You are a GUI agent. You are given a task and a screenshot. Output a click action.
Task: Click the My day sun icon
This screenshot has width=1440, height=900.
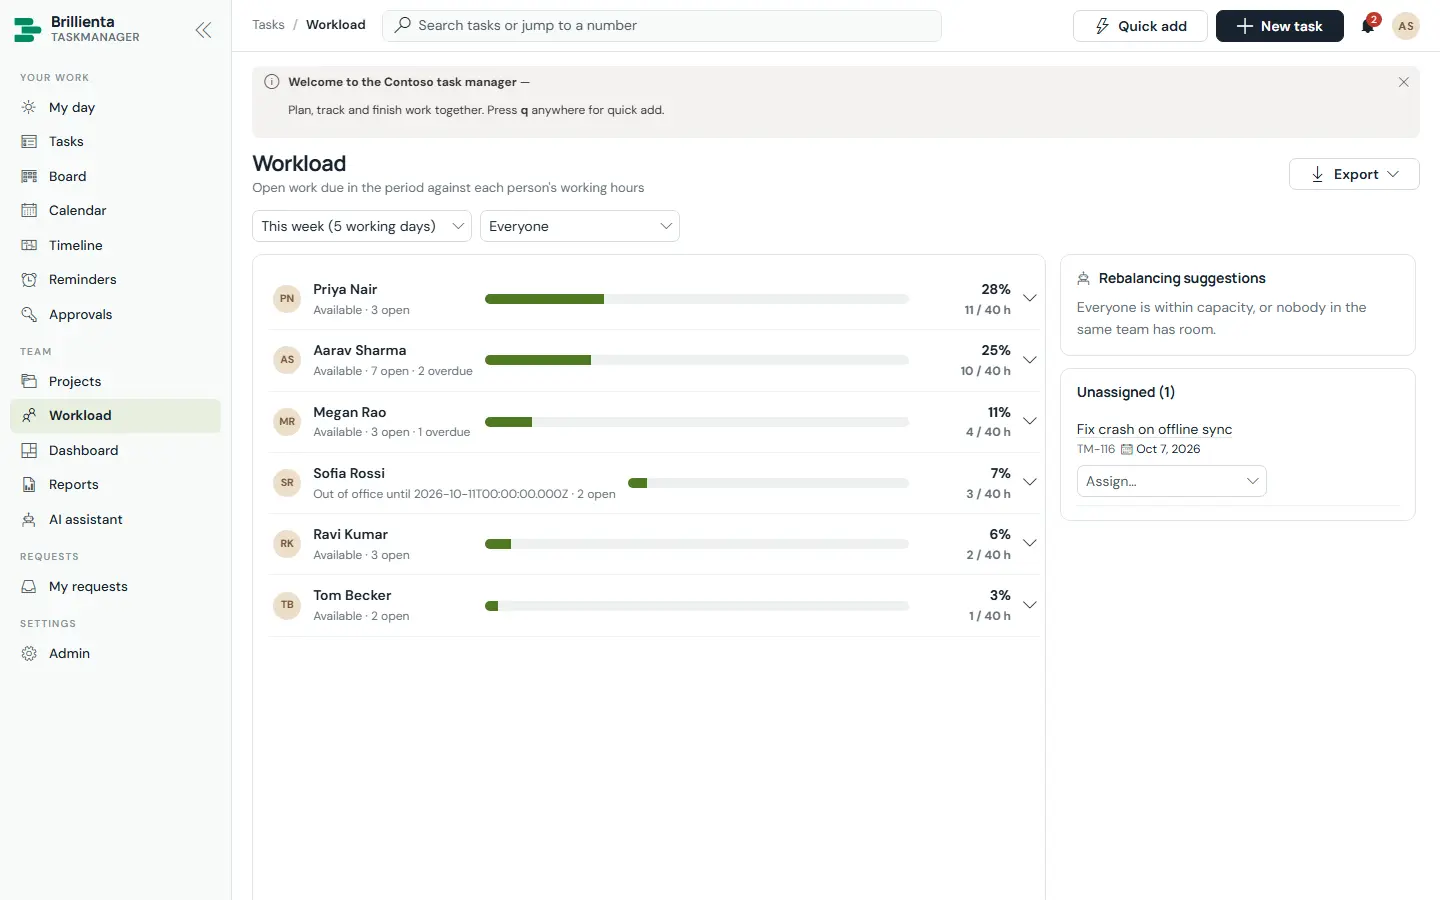(29, 107)
